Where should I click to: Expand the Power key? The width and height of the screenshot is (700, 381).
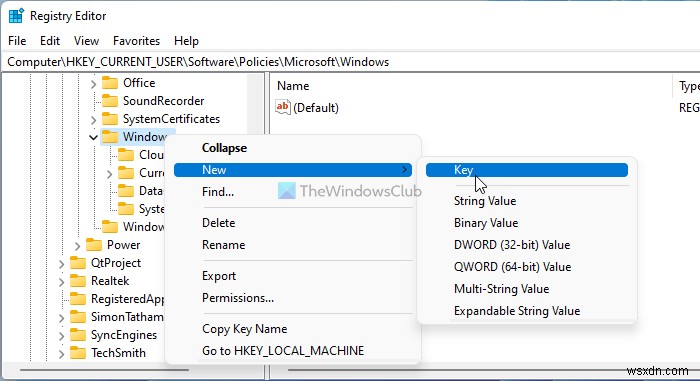tap(77, 246)
